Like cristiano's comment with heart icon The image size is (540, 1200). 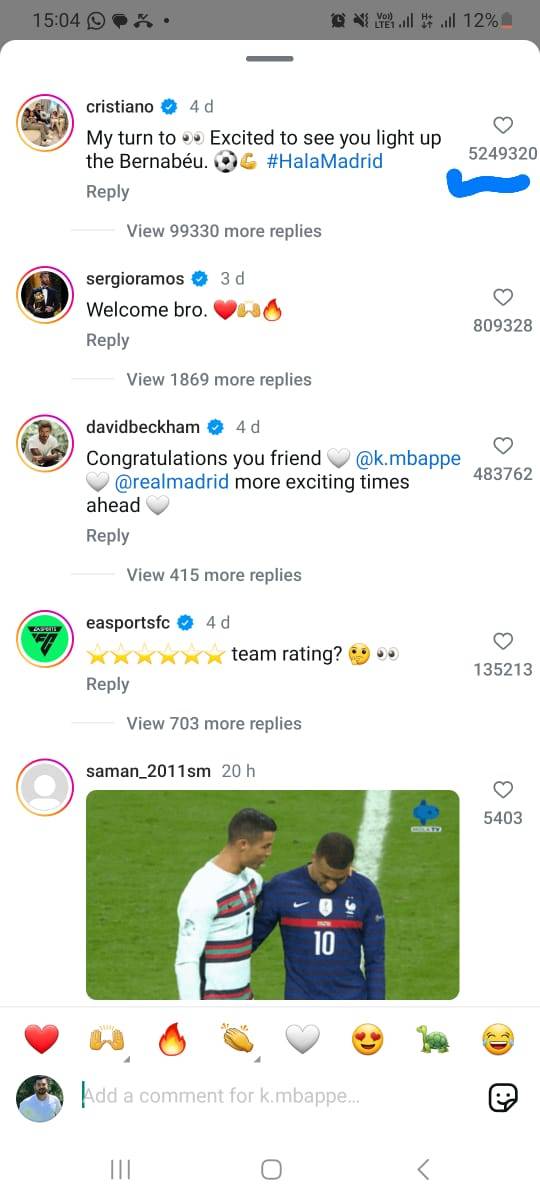point(504,125)
